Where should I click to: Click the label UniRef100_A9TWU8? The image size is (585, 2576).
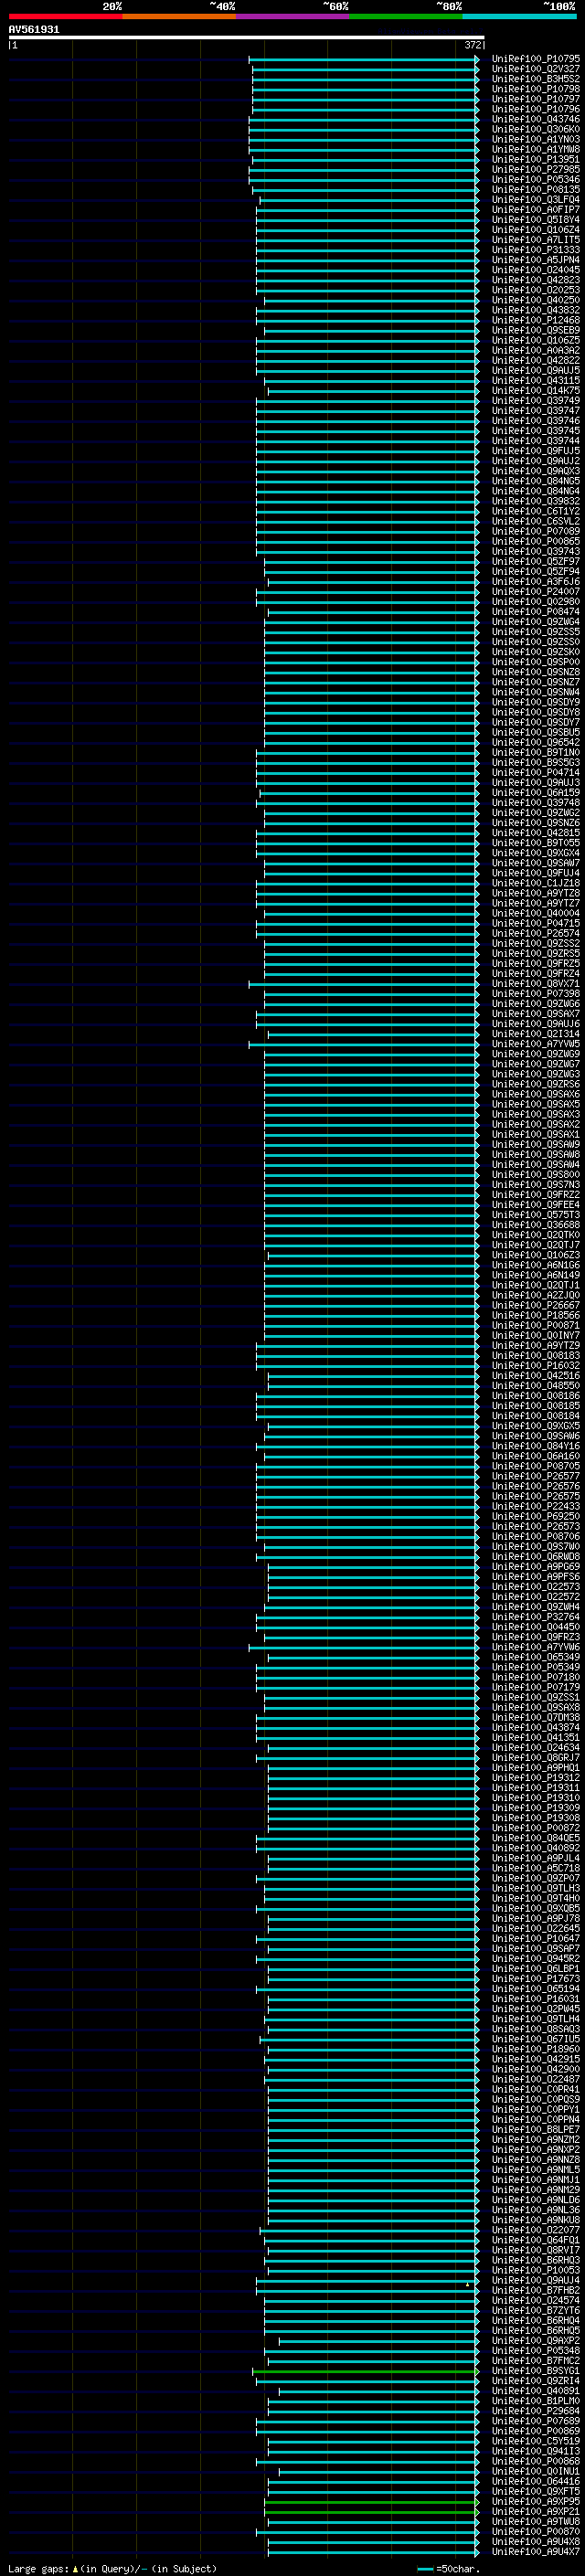pos(535,2521)
